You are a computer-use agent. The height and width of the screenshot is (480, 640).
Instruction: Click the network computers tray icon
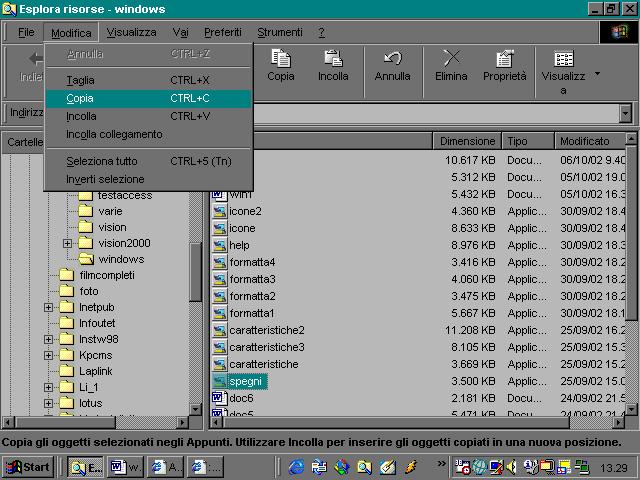tap(582, 467)
